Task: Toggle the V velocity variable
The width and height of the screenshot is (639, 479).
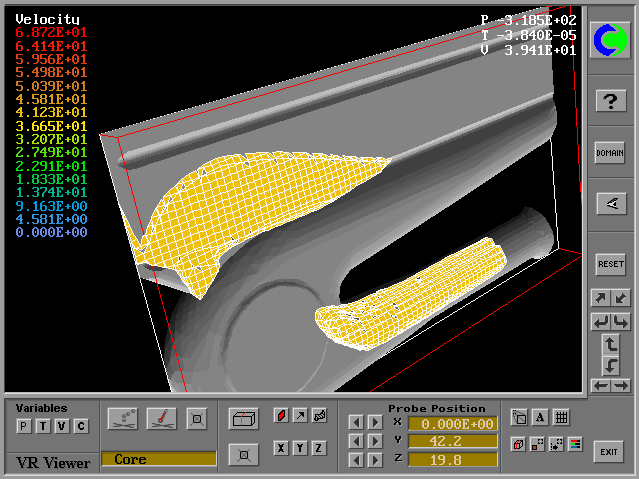Action: pos(62,427)
